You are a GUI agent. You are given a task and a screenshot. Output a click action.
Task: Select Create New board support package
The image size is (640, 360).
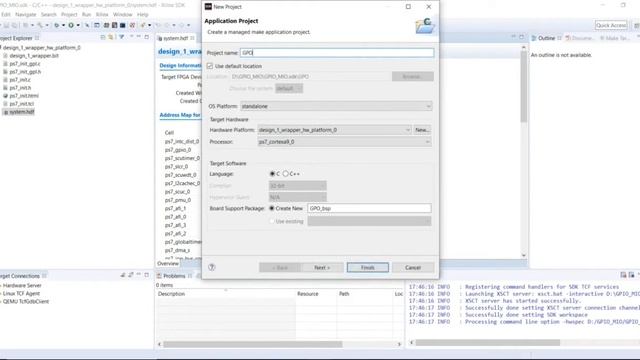[272, 208]
